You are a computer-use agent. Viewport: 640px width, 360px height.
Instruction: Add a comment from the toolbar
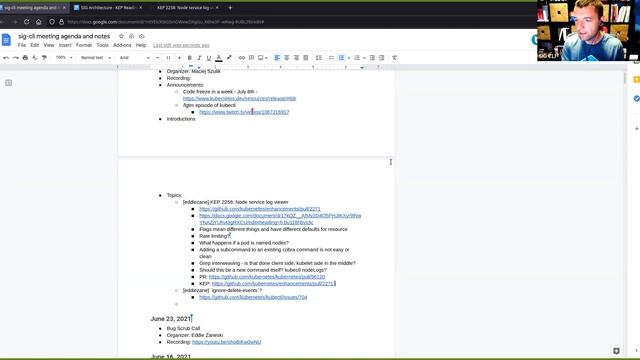pos(251,58)
